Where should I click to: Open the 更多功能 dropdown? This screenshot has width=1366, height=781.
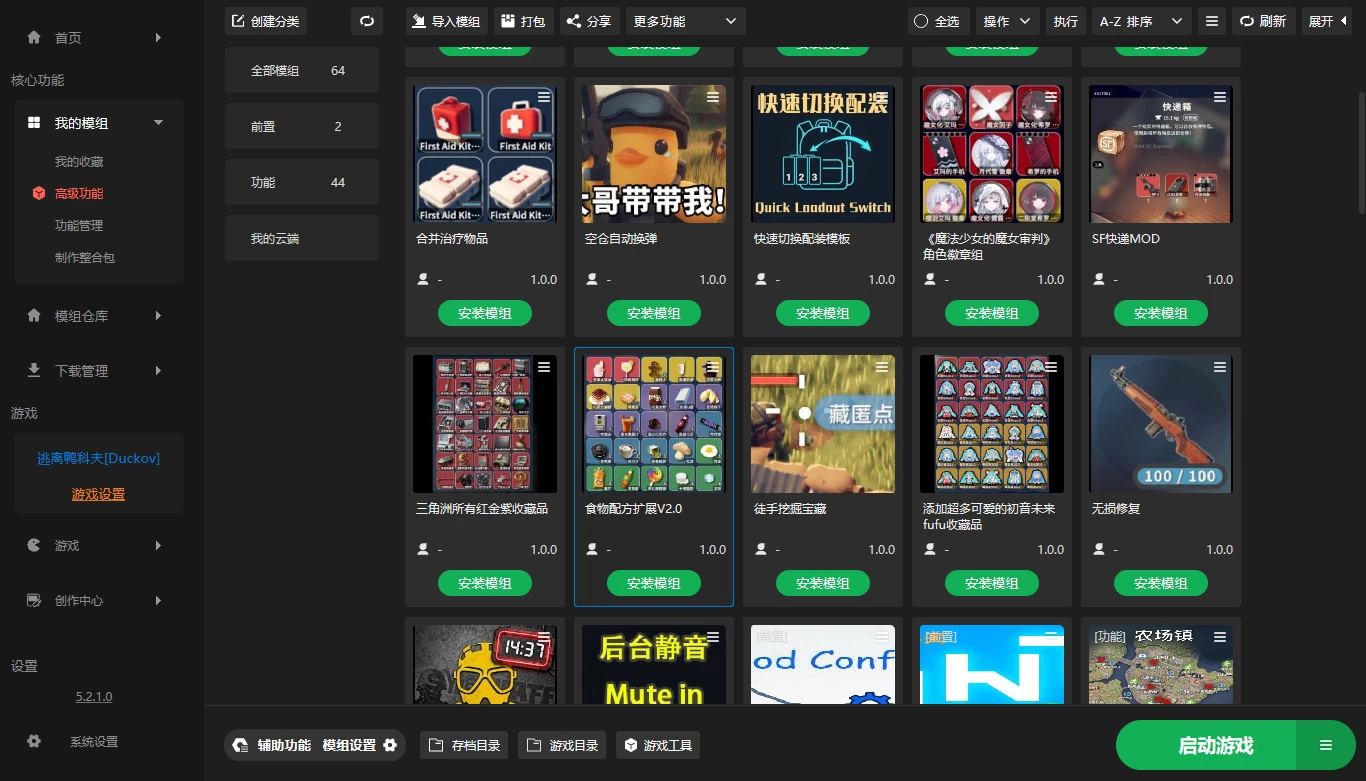click(x=685, y=21)
